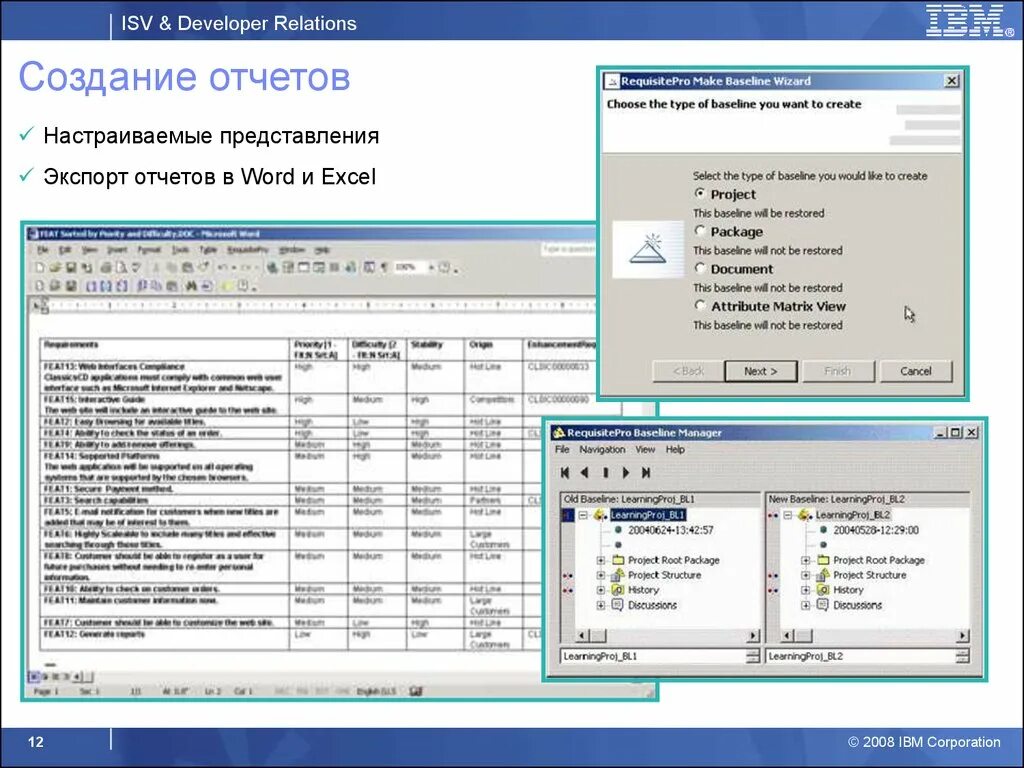The height and width of the screenshot is (768, 1024).
Task: Click the current-difference bar icon in Baseline Manager
Action: [x=605, y=472]
